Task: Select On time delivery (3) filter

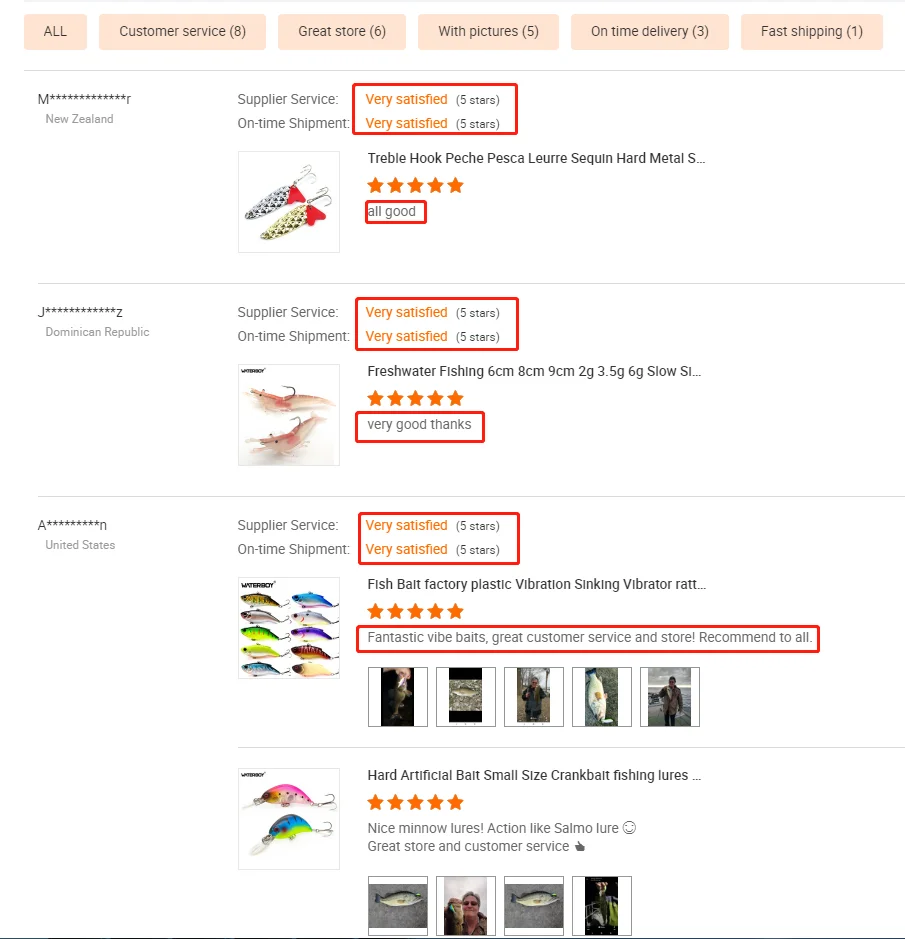Action: [650, 32]
